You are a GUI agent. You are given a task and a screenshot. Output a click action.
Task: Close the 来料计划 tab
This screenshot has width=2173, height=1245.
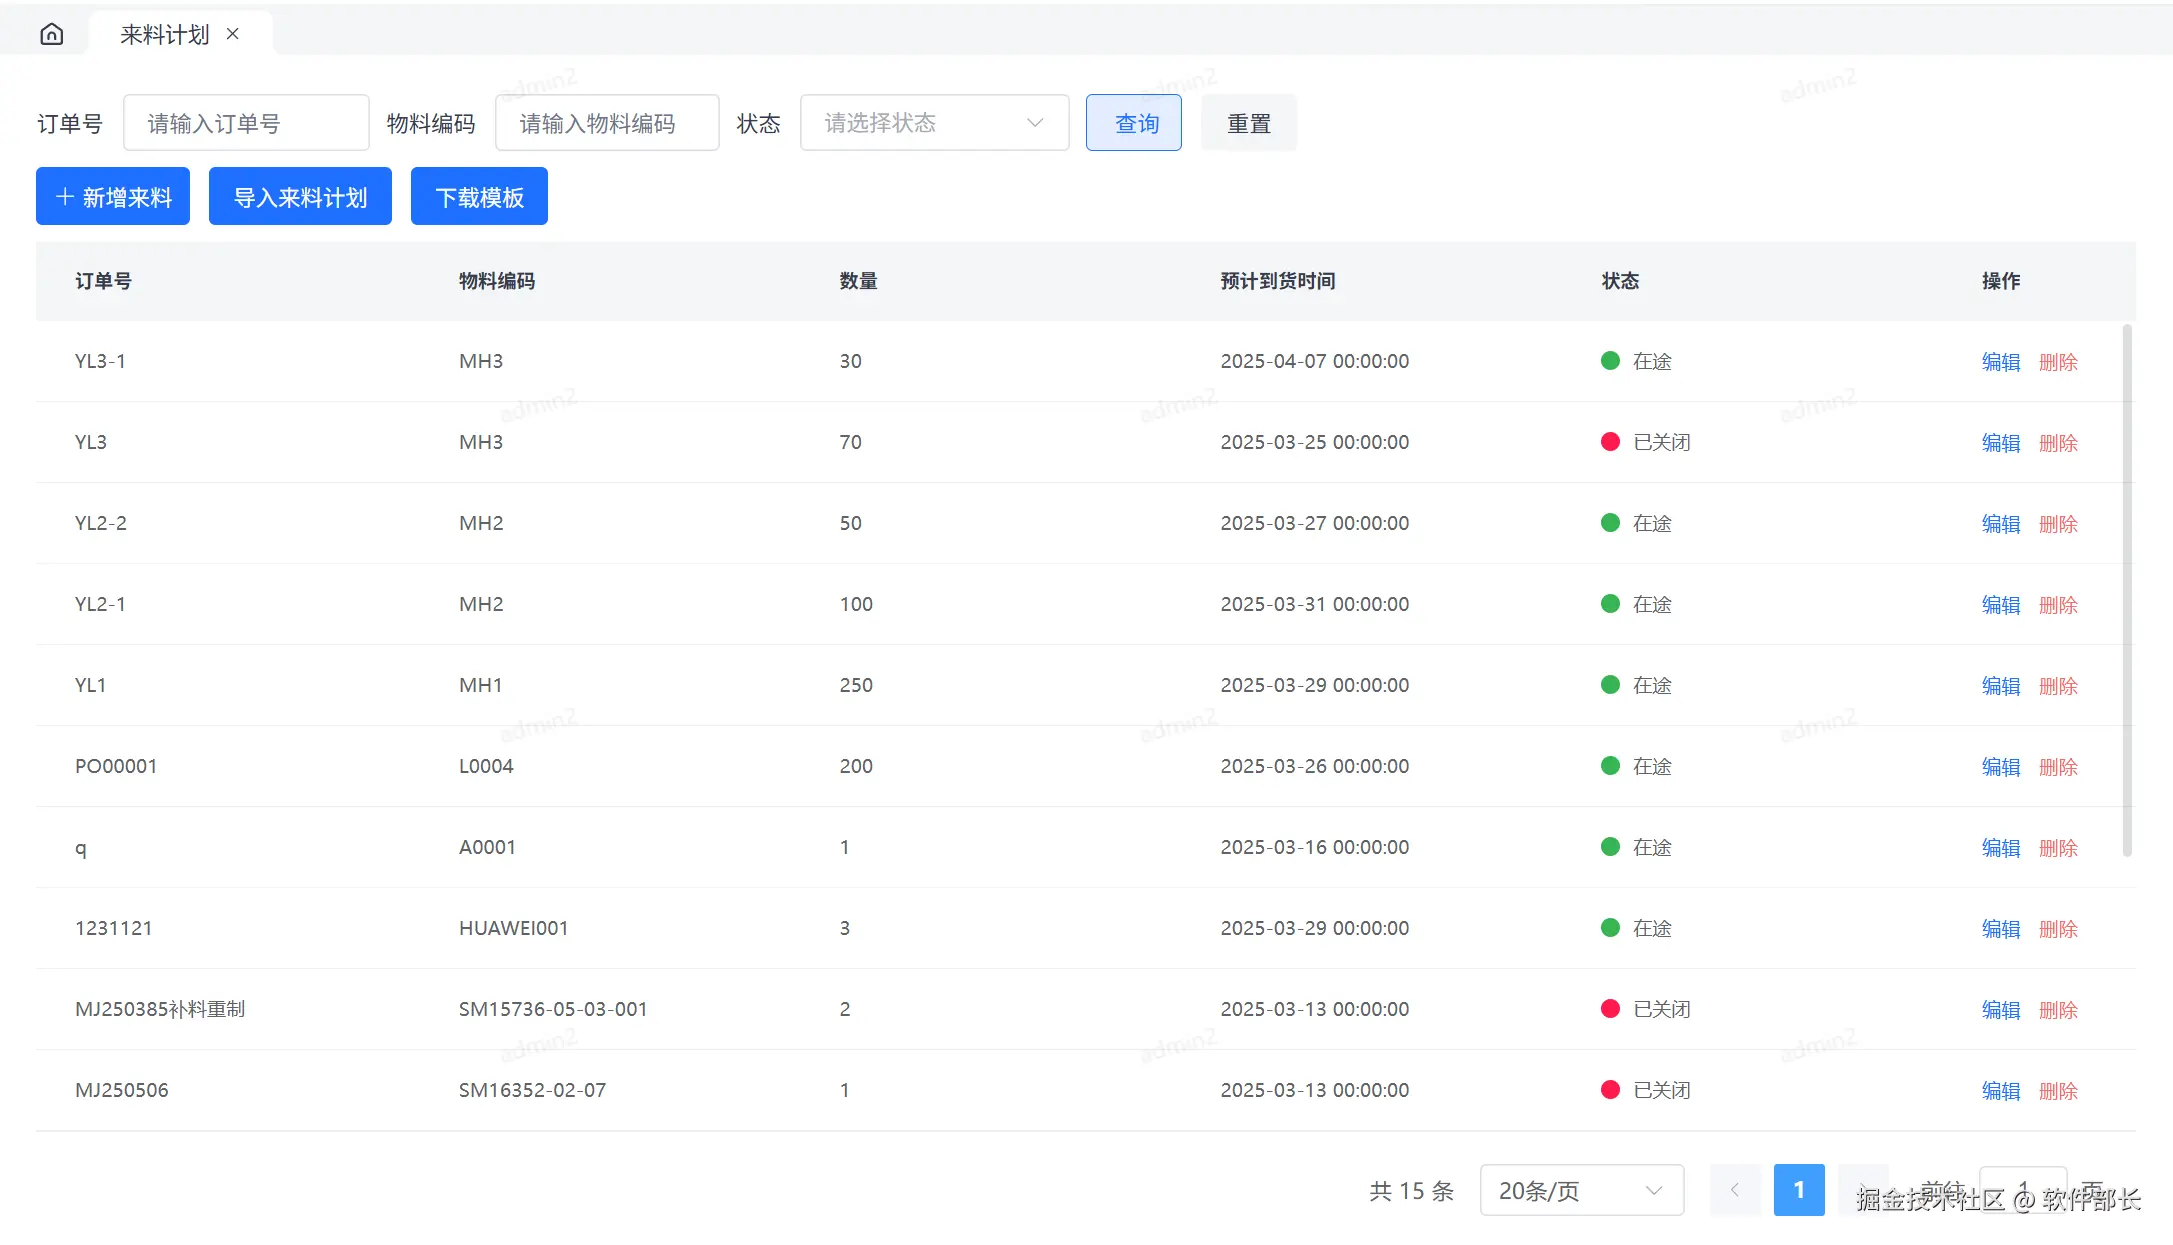[x=233, y=34]
